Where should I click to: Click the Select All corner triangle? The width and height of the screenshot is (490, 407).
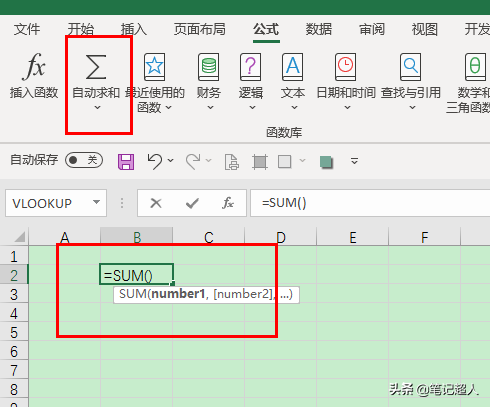pos(20,237)
